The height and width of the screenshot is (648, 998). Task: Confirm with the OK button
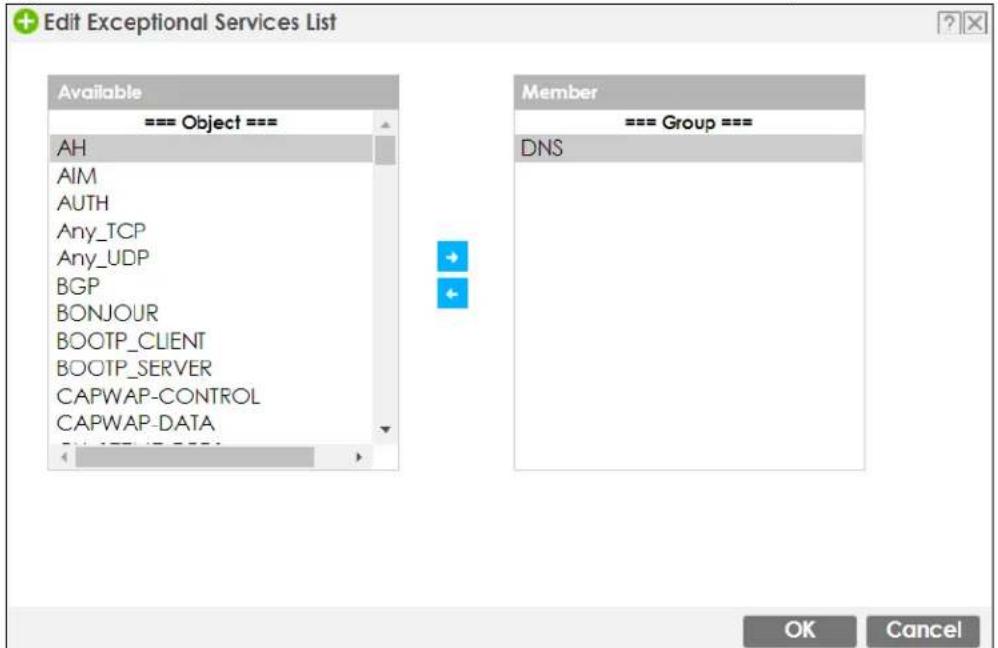point(799,630)
